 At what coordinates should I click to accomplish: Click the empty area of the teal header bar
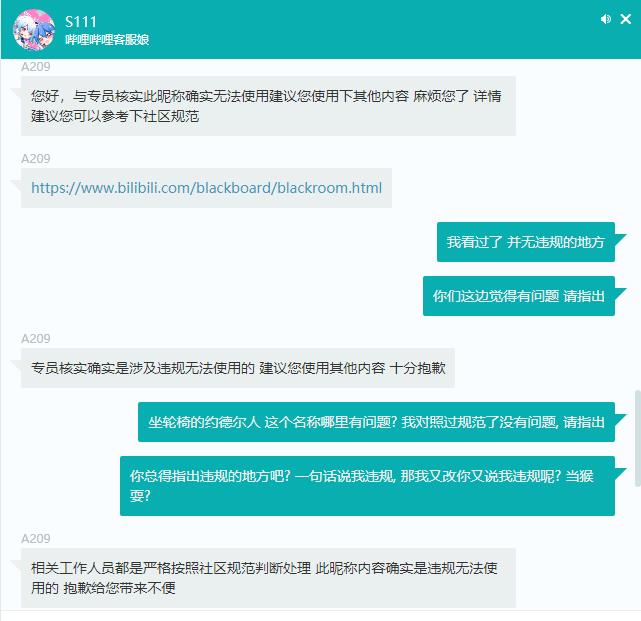click(368, 29)
